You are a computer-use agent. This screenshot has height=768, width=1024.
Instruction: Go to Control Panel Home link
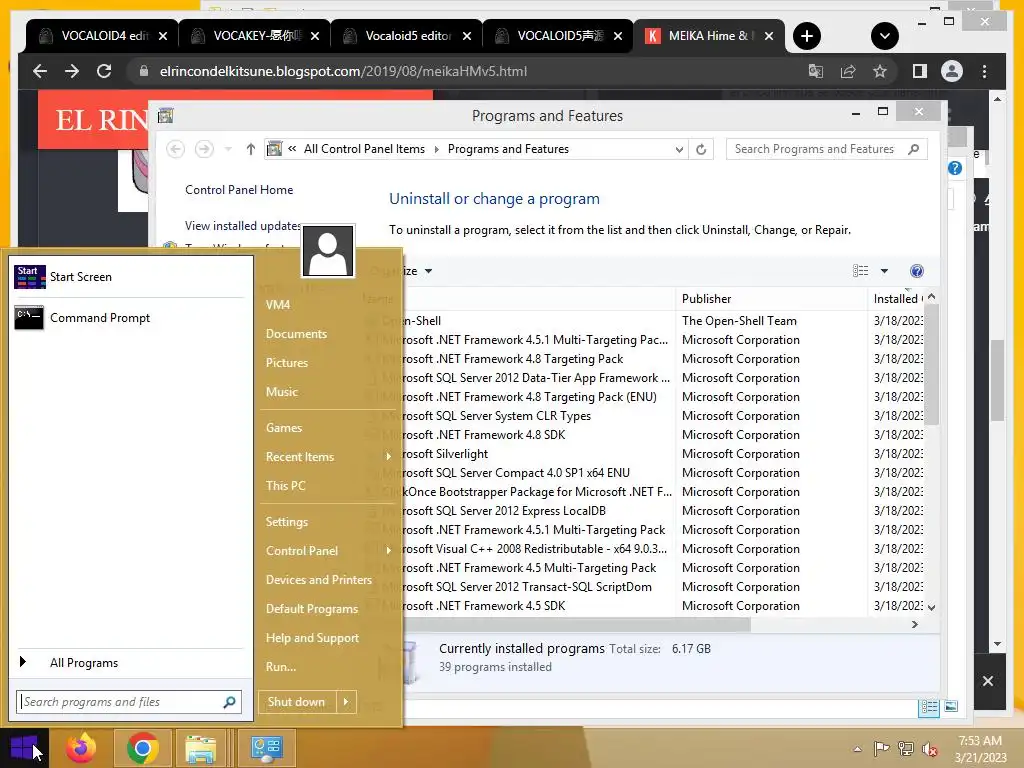pos(239,190)
